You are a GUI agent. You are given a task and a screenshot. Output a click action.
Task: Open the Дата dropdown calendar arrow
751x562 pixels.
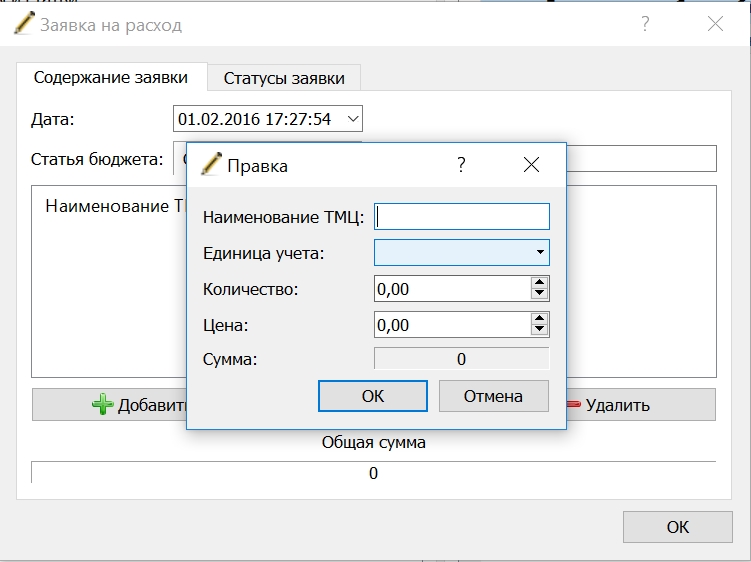point(353,119)
